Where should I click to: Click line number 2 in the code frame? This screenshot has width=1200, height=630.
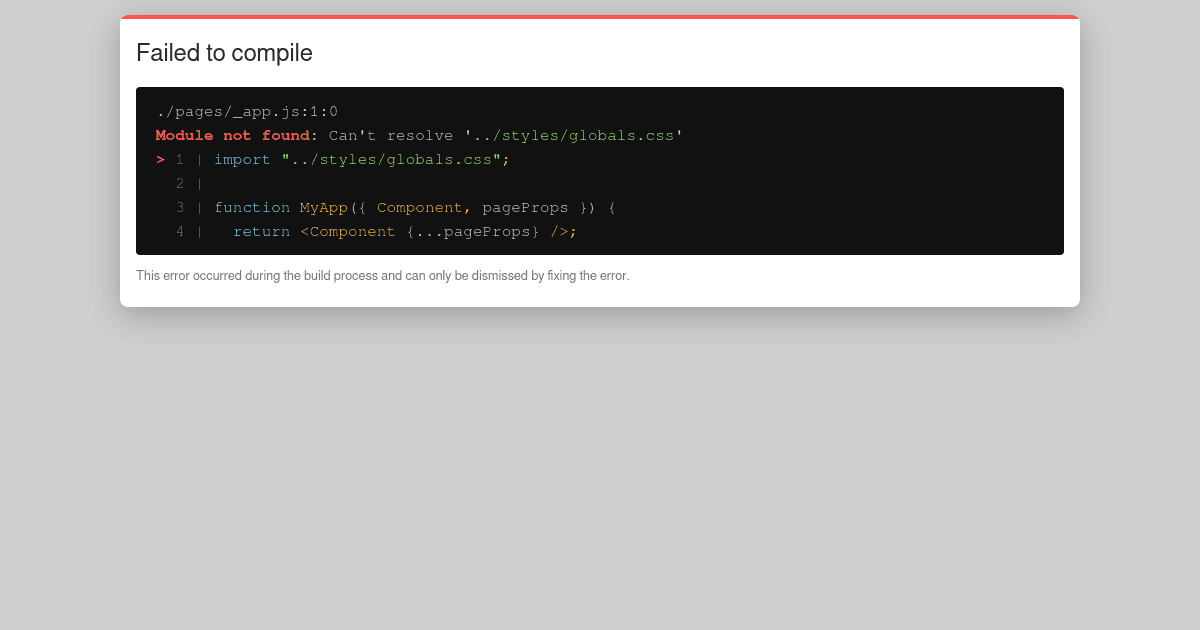point(180,183)
